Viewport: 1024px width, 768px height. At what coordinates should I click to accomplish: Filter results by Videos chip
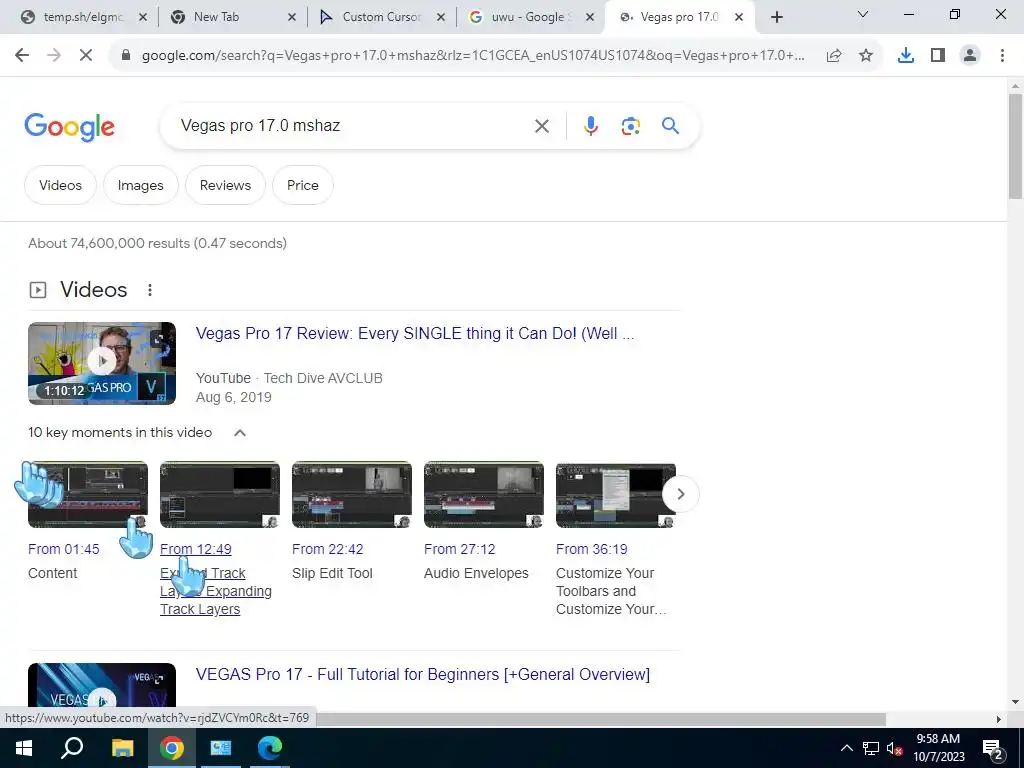tap(60, 185)
